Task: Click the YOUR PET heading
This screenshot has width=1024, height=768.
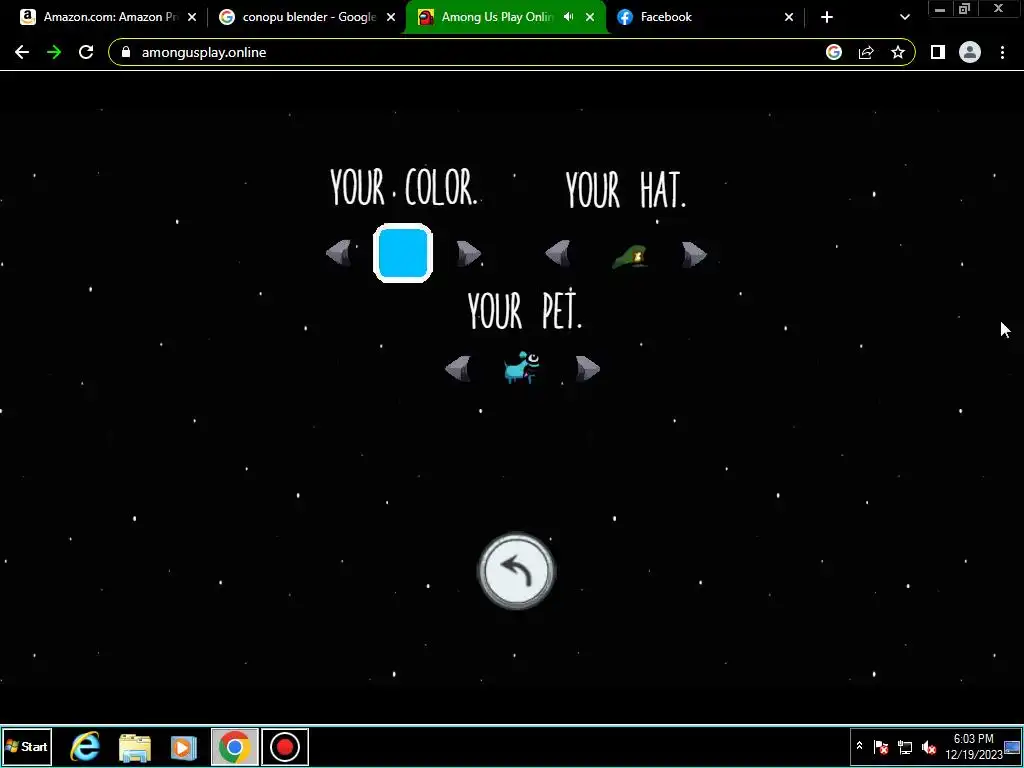Action: coord(524,310)
